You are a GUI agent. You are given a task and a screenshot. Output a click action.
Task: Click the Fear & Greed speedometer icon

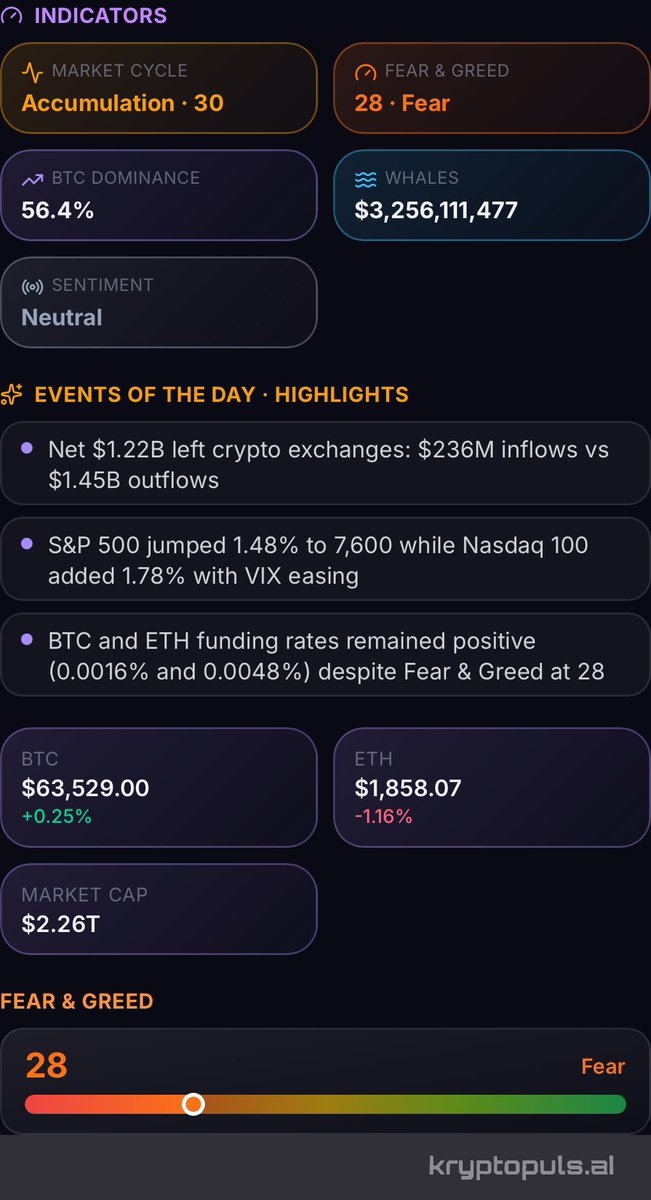click(366, 72)
